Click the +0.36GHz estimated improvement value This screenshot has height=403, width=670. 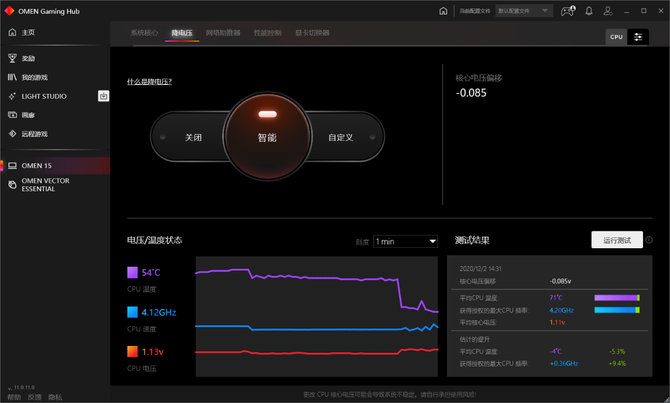[564, 363]
